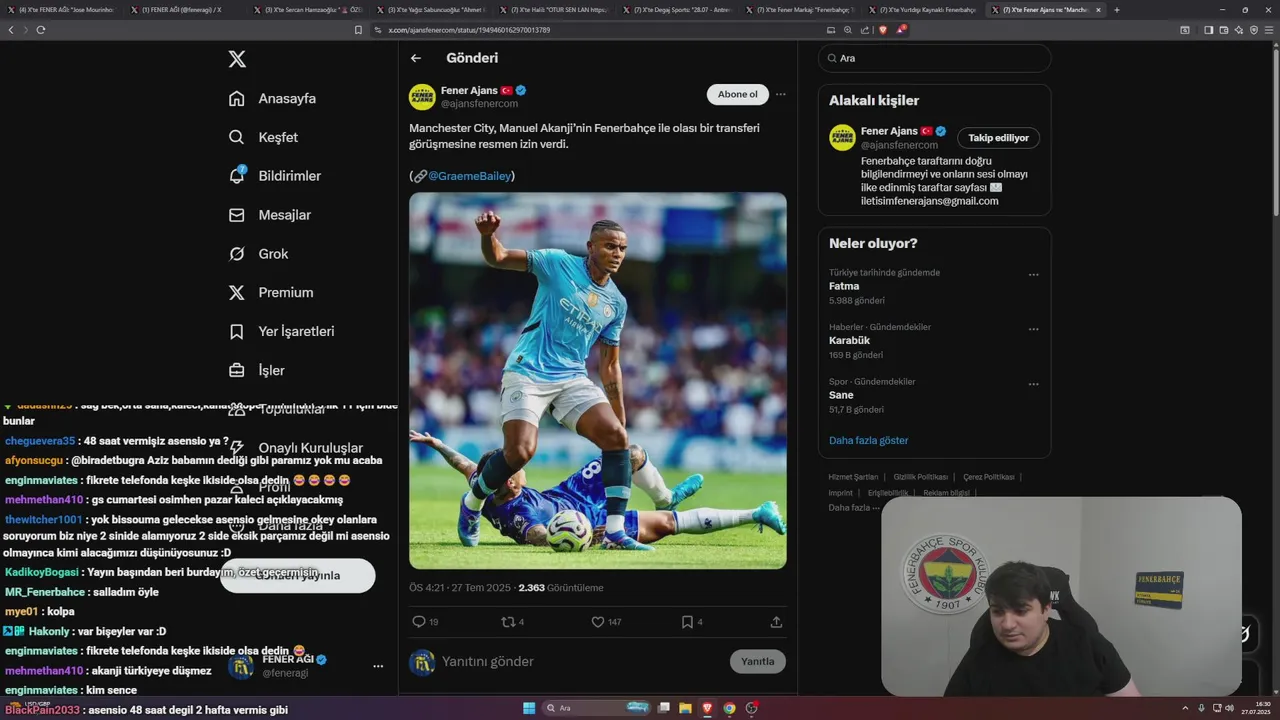
Task: Open Hizmet Şartları footer link
Action: click(853, 477)
